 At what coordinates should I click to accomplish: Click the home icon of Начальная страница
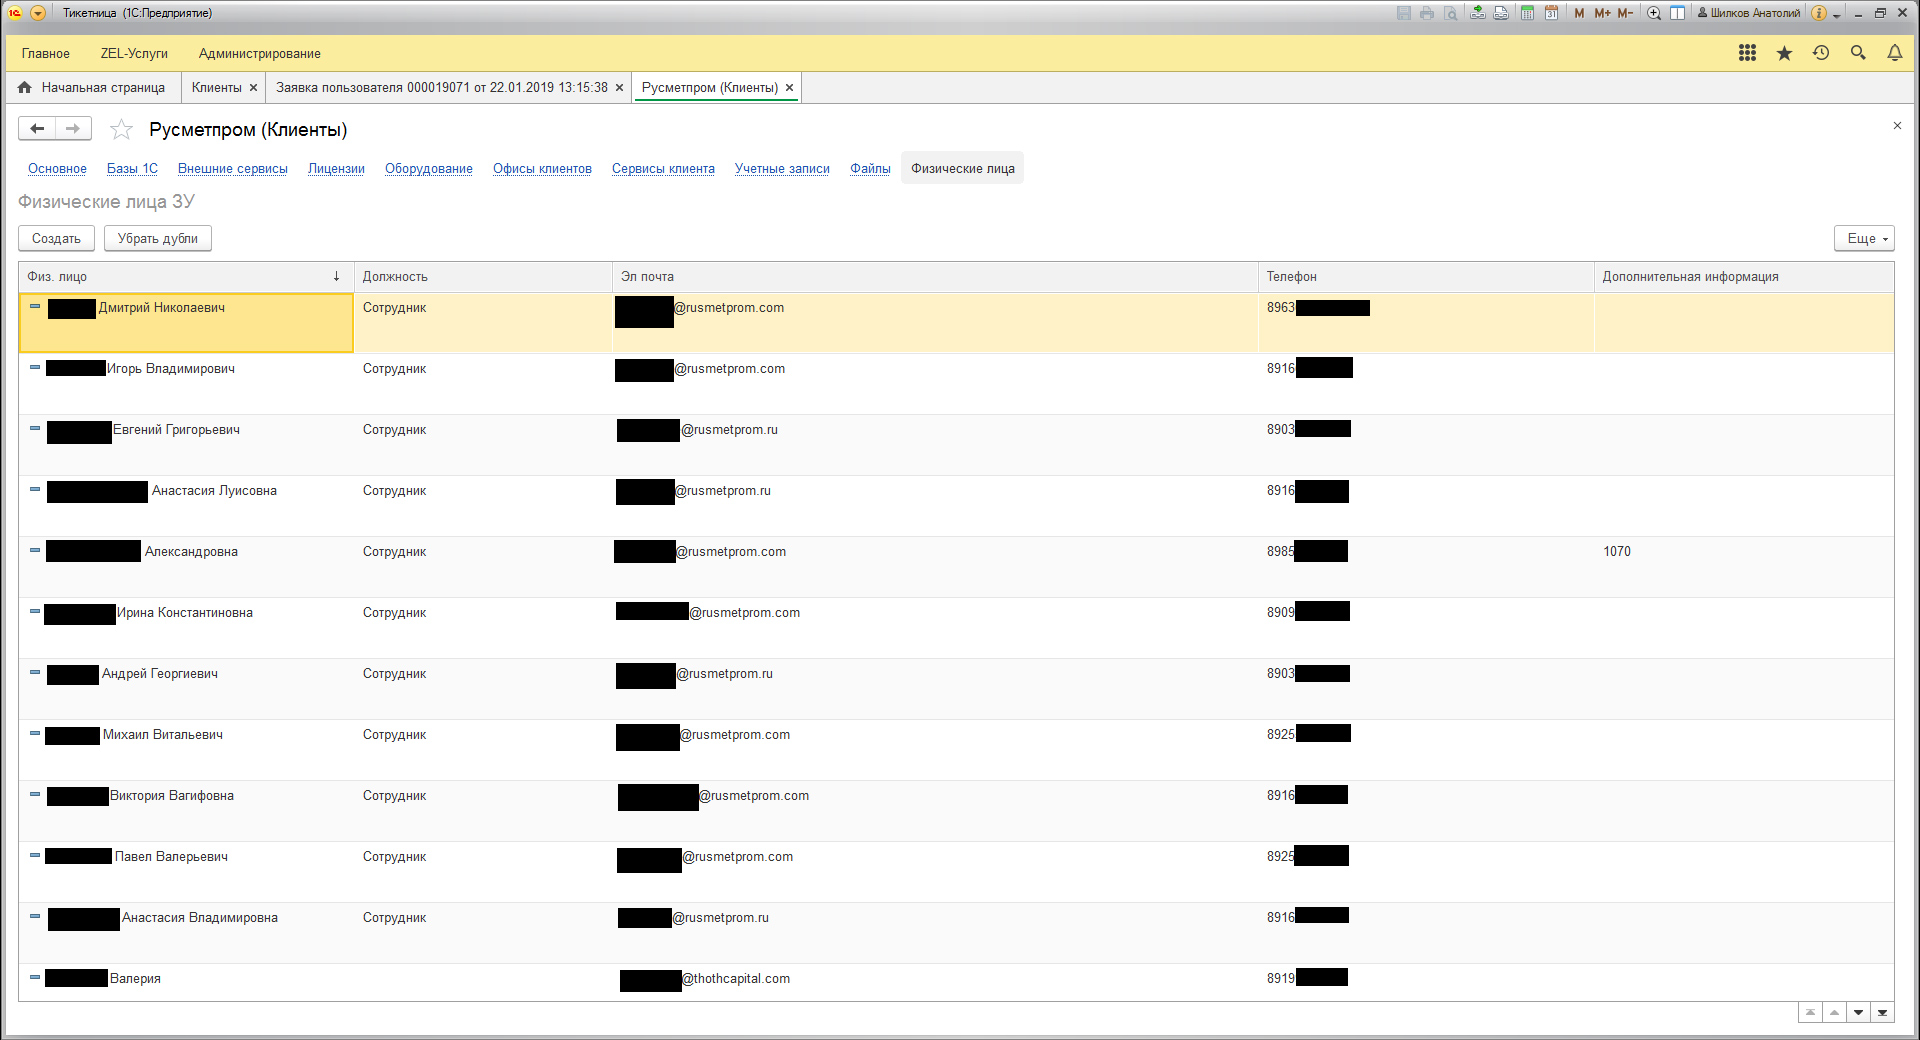tap(25, 88)
